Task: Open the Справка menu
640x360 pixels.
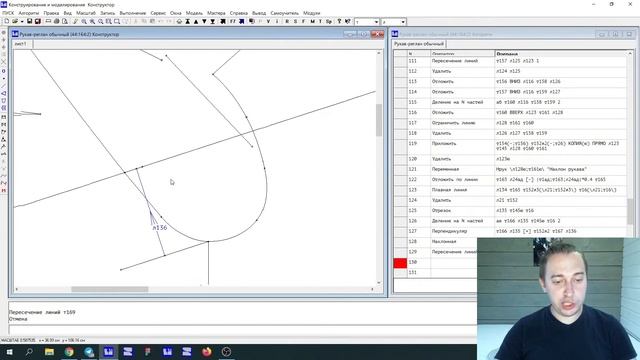Action: tap(239, 13)
